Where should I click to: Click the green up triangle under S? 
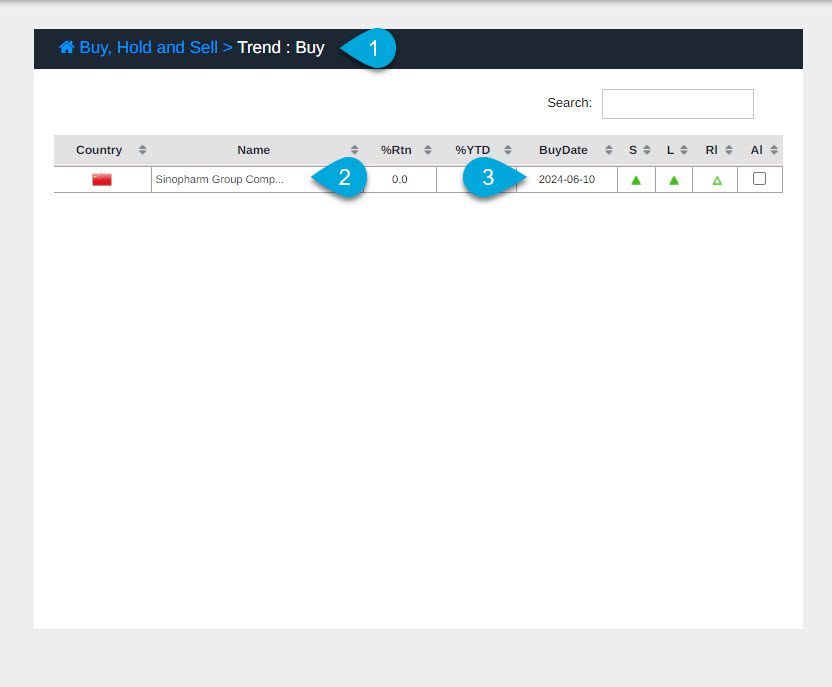(x=636, y=180)
